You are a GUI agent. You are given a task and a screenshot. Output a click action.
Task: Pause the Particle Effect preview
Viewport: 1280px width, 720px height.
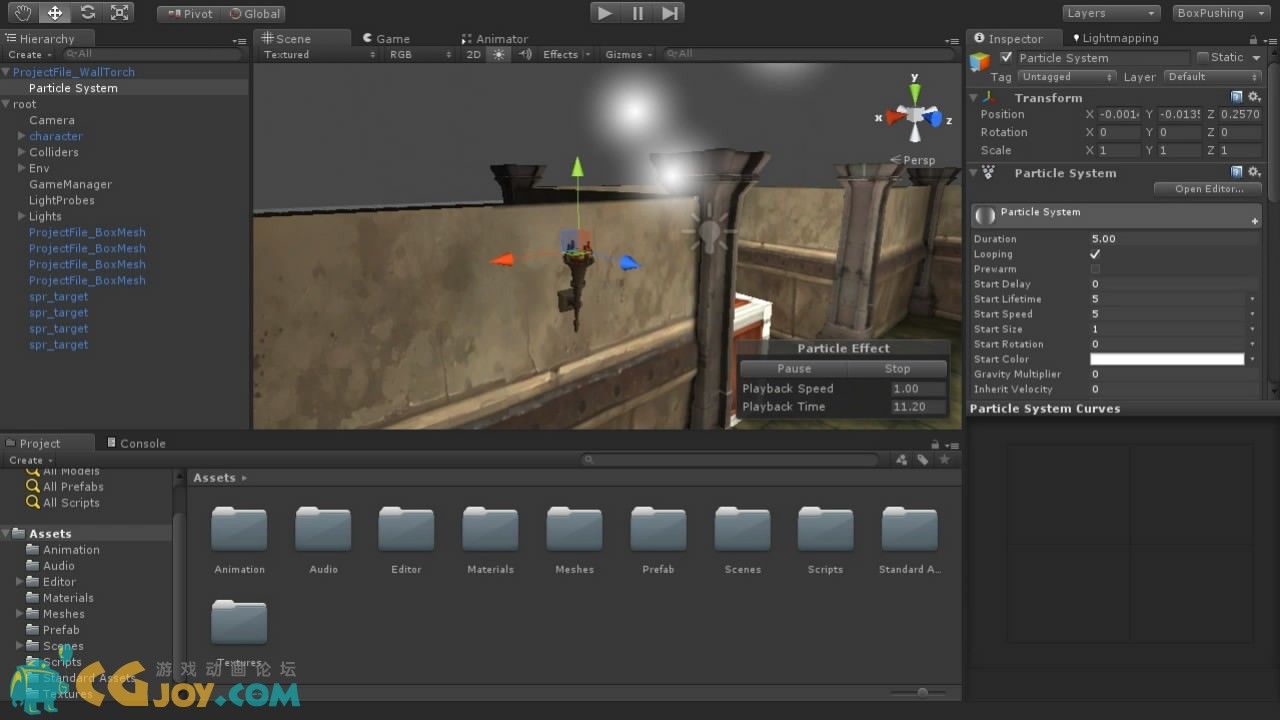(x=794, y=369)
